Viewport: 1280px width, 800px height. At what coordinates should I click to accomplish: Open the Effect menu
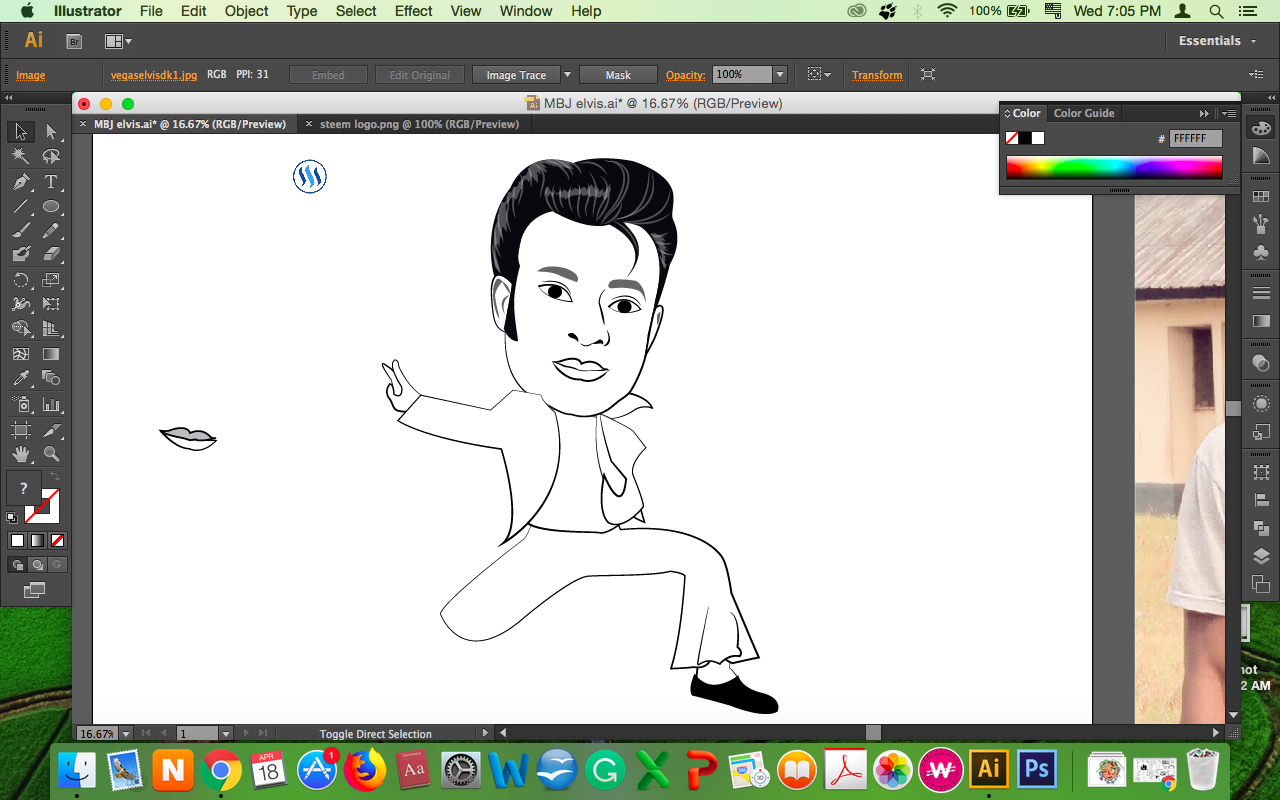[413, 11]
